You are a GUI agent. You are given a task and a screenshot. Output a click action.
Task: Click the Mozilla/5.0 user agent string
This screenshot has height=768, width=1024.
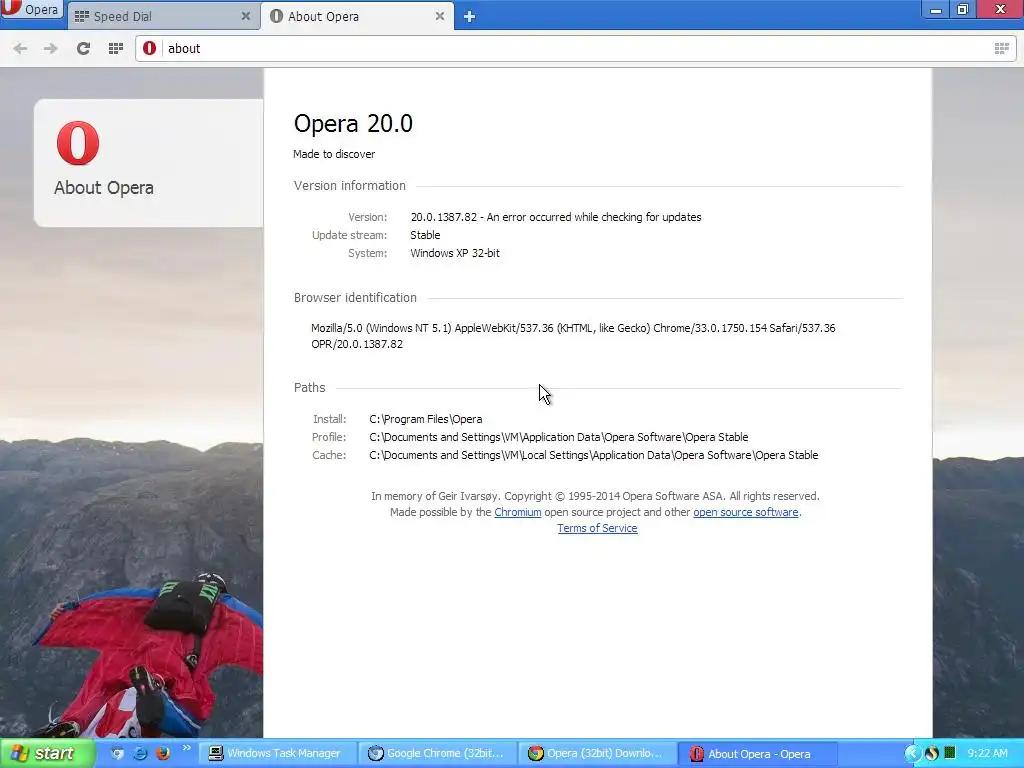[573, 336]
